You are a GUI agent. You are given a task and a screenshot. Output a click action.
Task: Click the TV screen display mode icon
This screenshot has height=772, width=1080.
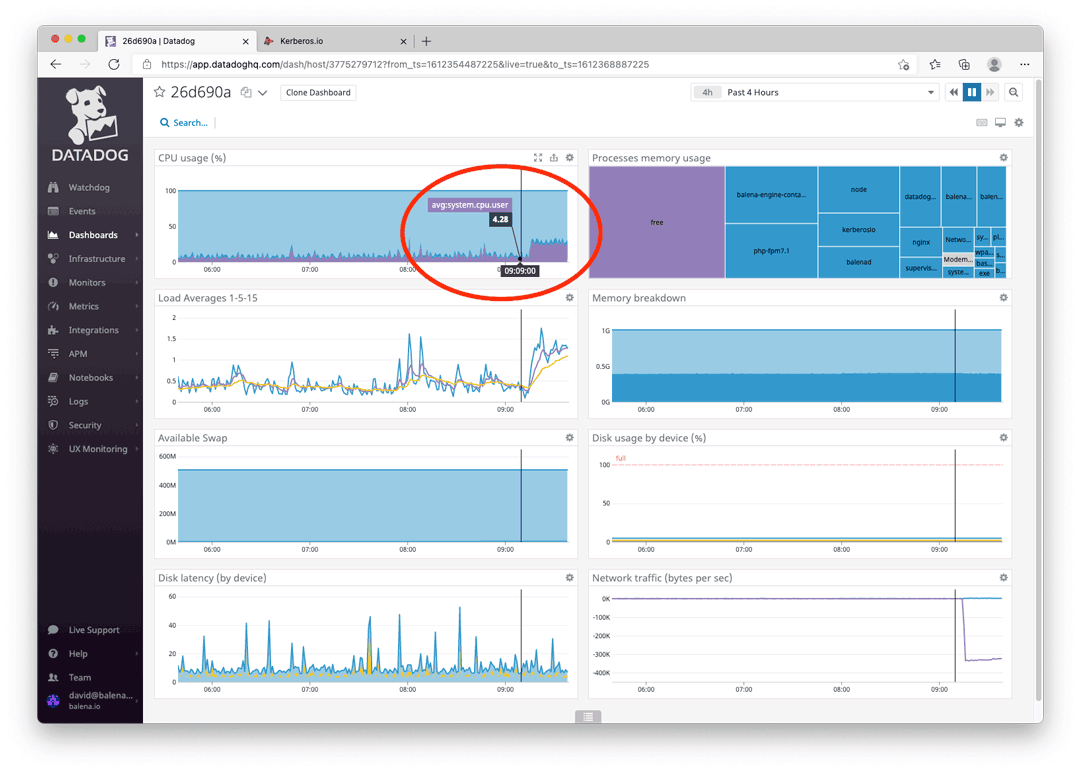click(x=998, y=121)
